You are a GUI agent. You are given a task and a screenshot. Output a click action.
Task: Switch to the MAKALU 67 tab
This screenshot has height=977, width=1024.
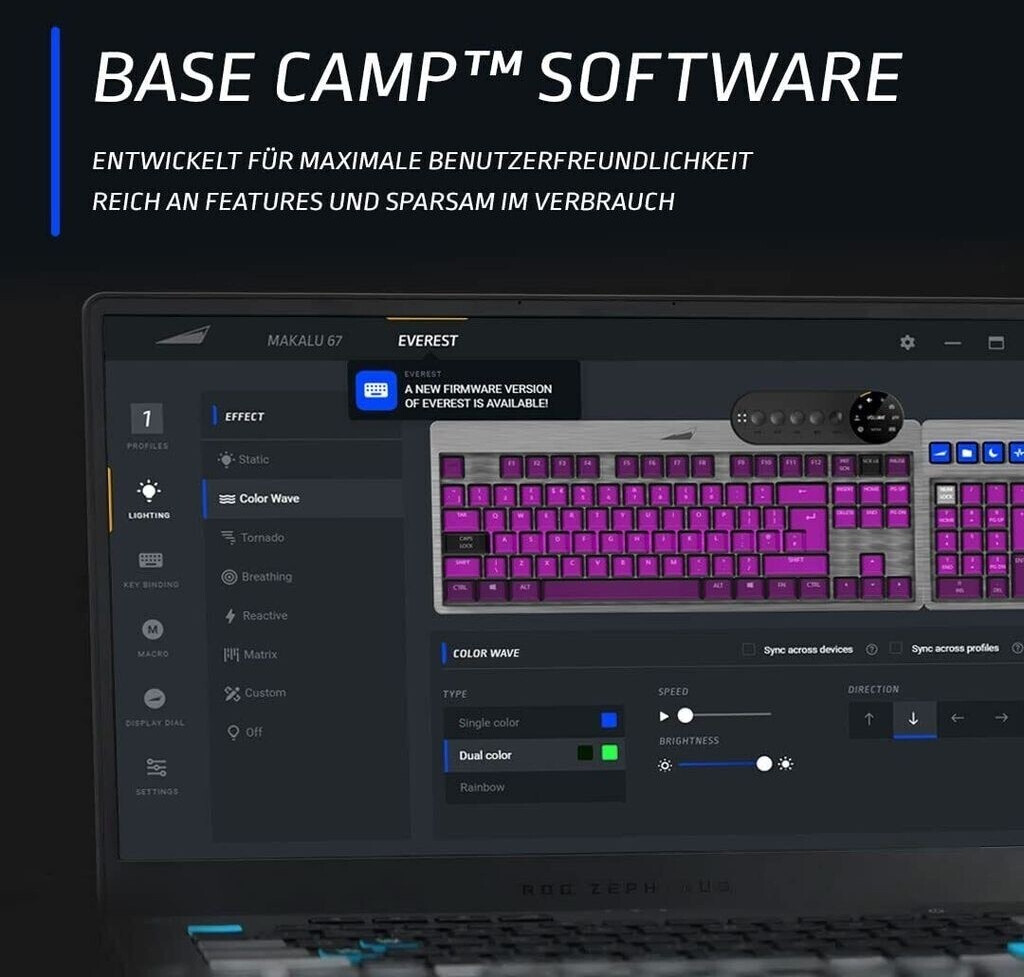(x=304, y=341)
